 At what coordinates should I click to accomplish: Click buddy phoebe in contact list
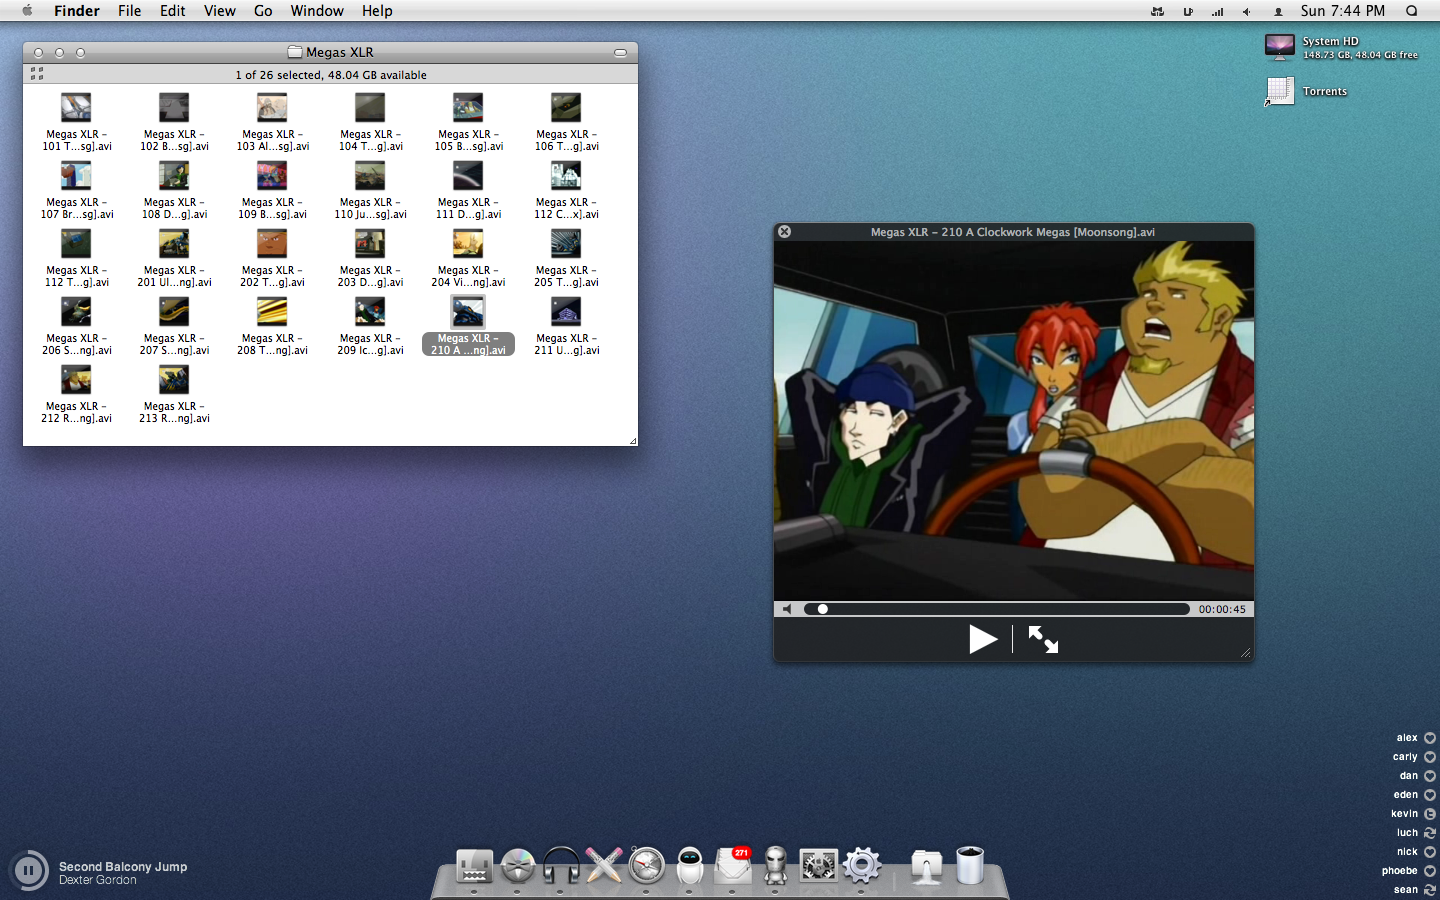pyautogui.click(x=1409, y=871)
